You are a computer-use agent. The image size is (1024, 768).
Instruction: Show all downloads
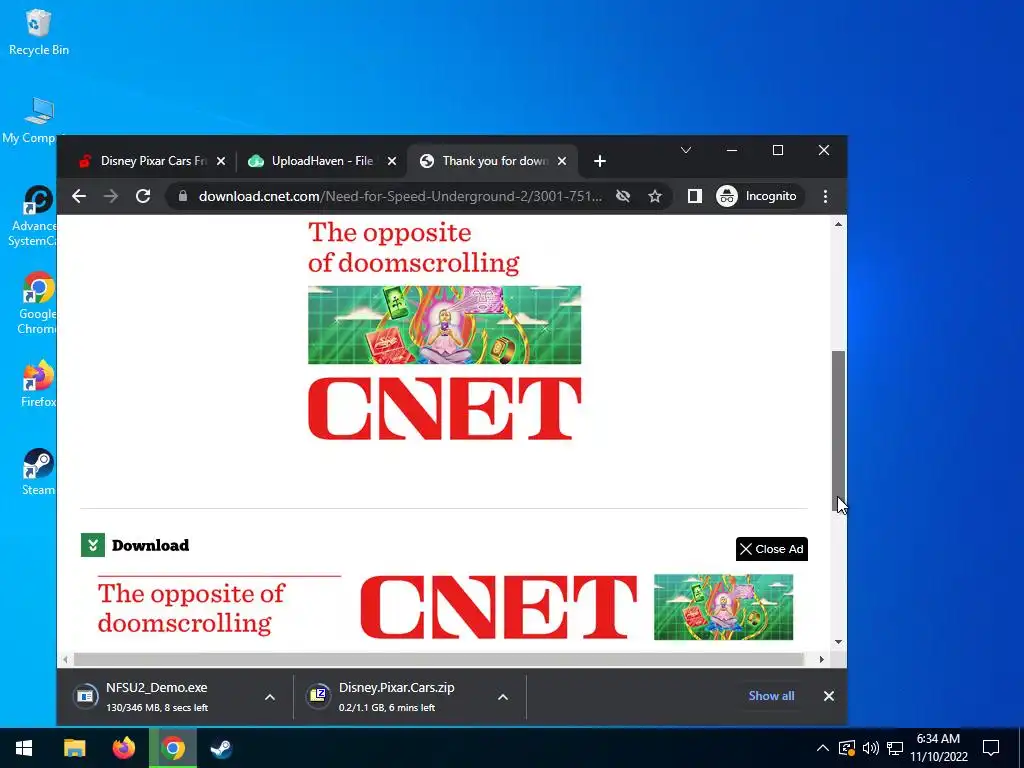coord(771,696)
